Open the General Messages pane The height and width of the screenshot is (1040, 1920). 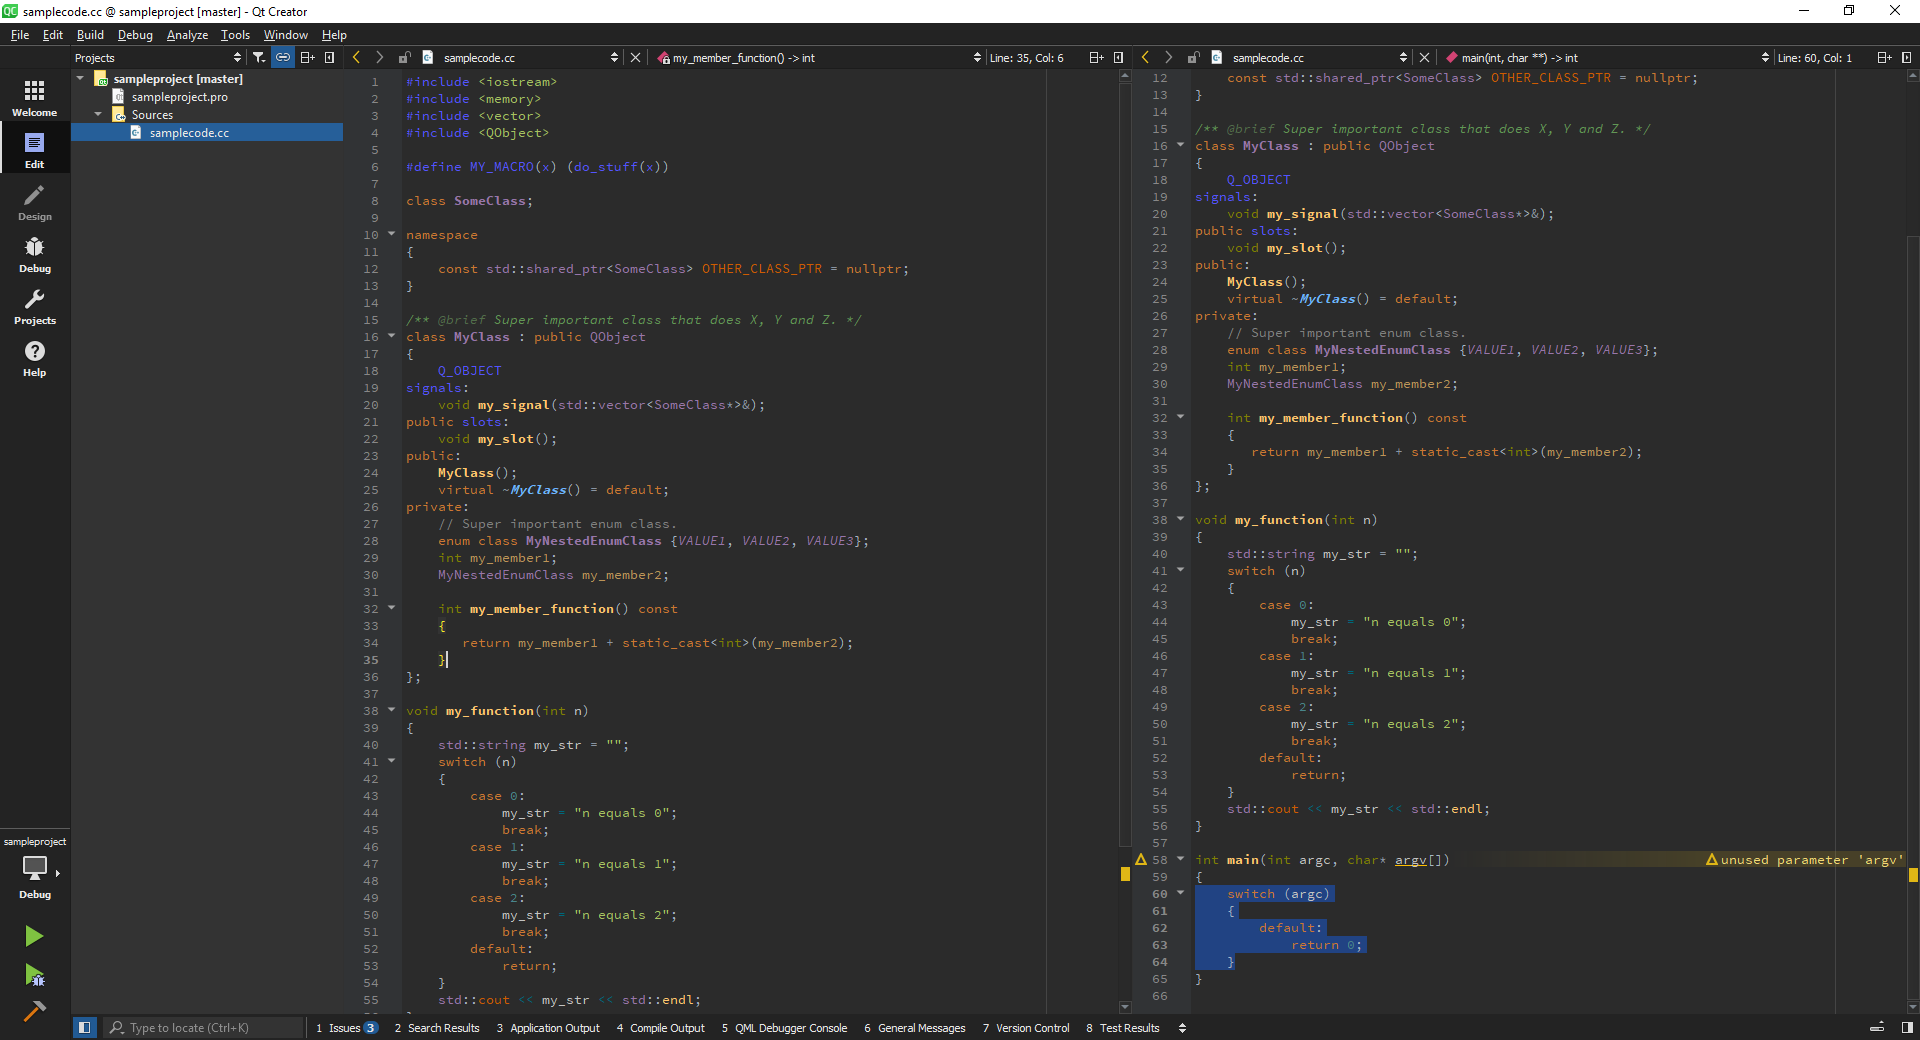coord(915,1028)
